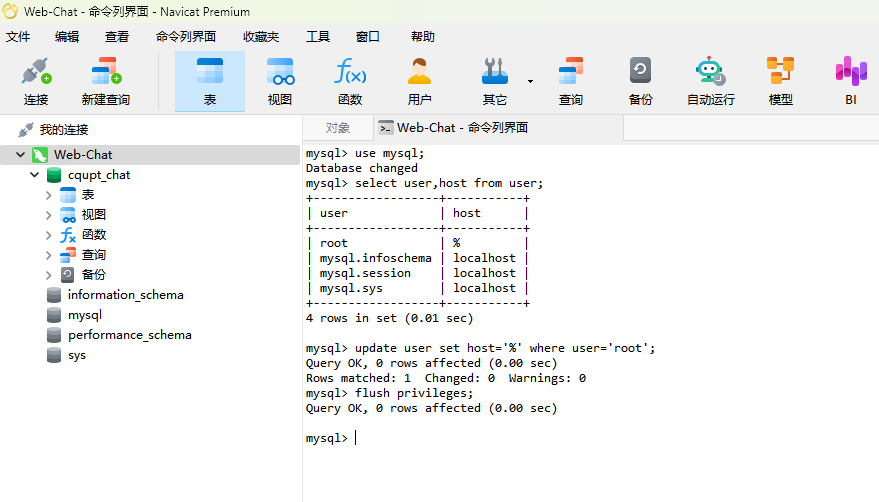Select the 表 tree item icon
The width and height of the screenshot is (879, 502).
pyautogui.click(x=68, y=195)
